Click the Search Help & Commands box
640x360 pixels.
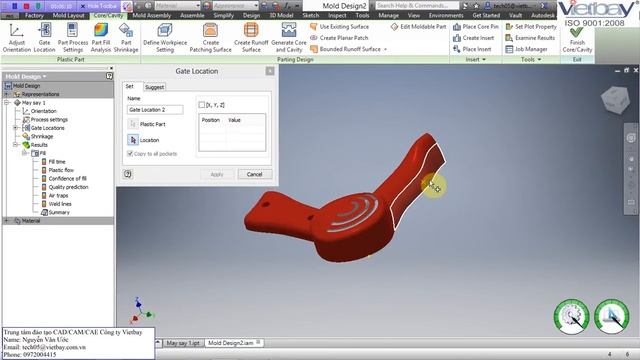pos(416,6)
